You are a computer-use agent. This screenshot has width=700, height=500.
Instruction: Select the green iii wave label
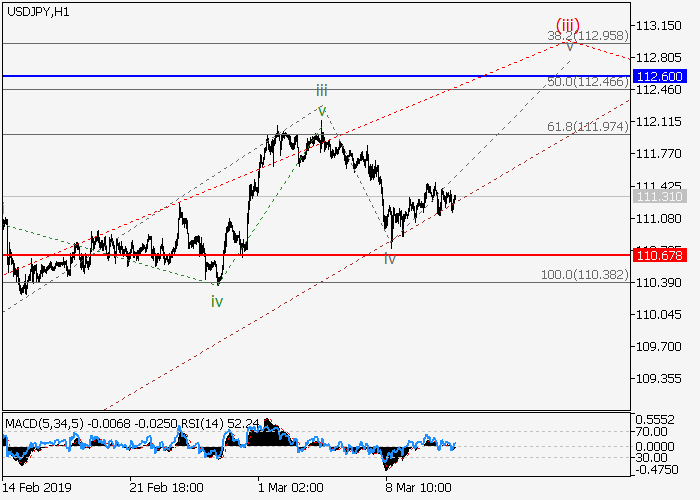pyautogui.click(x=322, y=90)
